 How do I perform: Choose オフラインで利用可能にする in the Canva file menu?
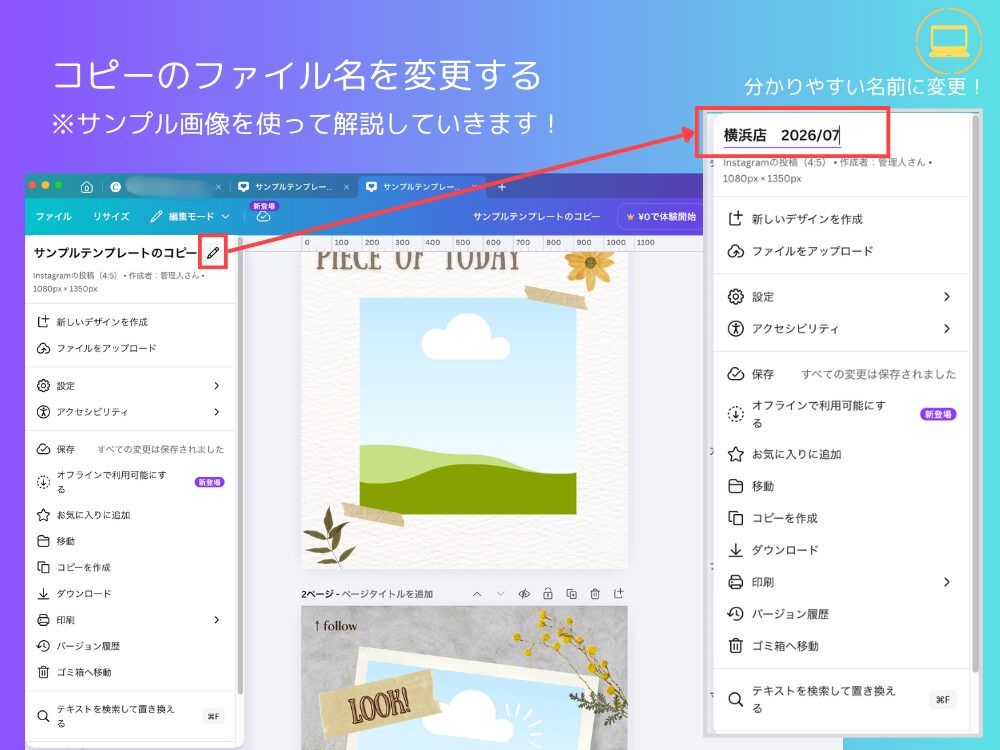(x=131, y=482)
